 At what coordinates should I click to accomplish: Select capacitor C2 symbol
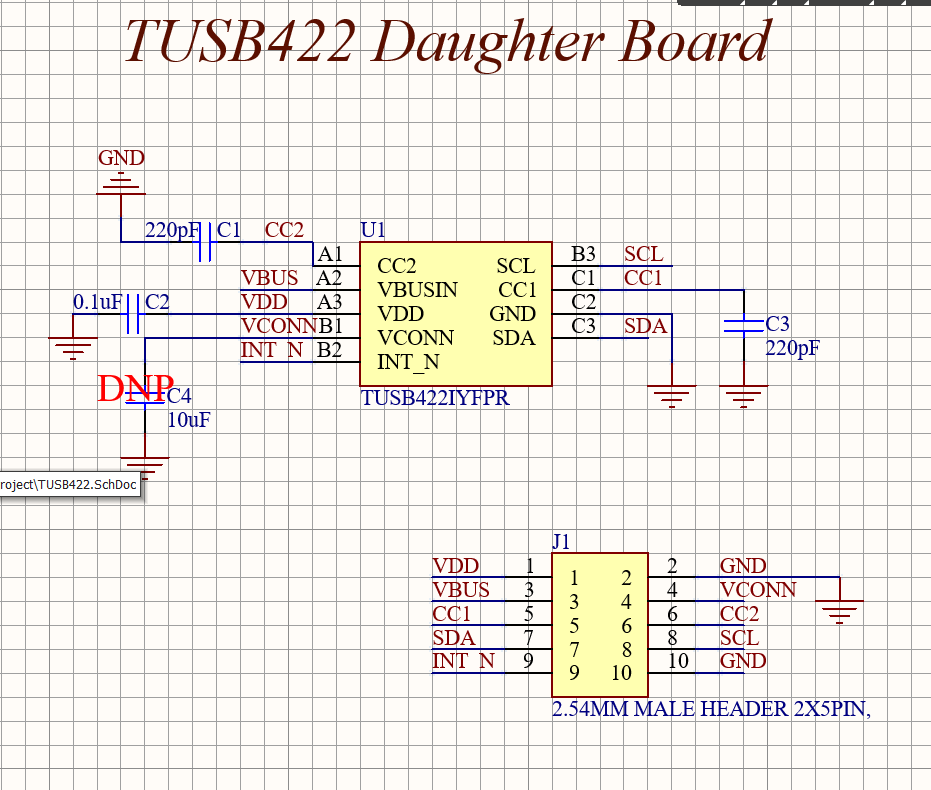click(133, 314)
